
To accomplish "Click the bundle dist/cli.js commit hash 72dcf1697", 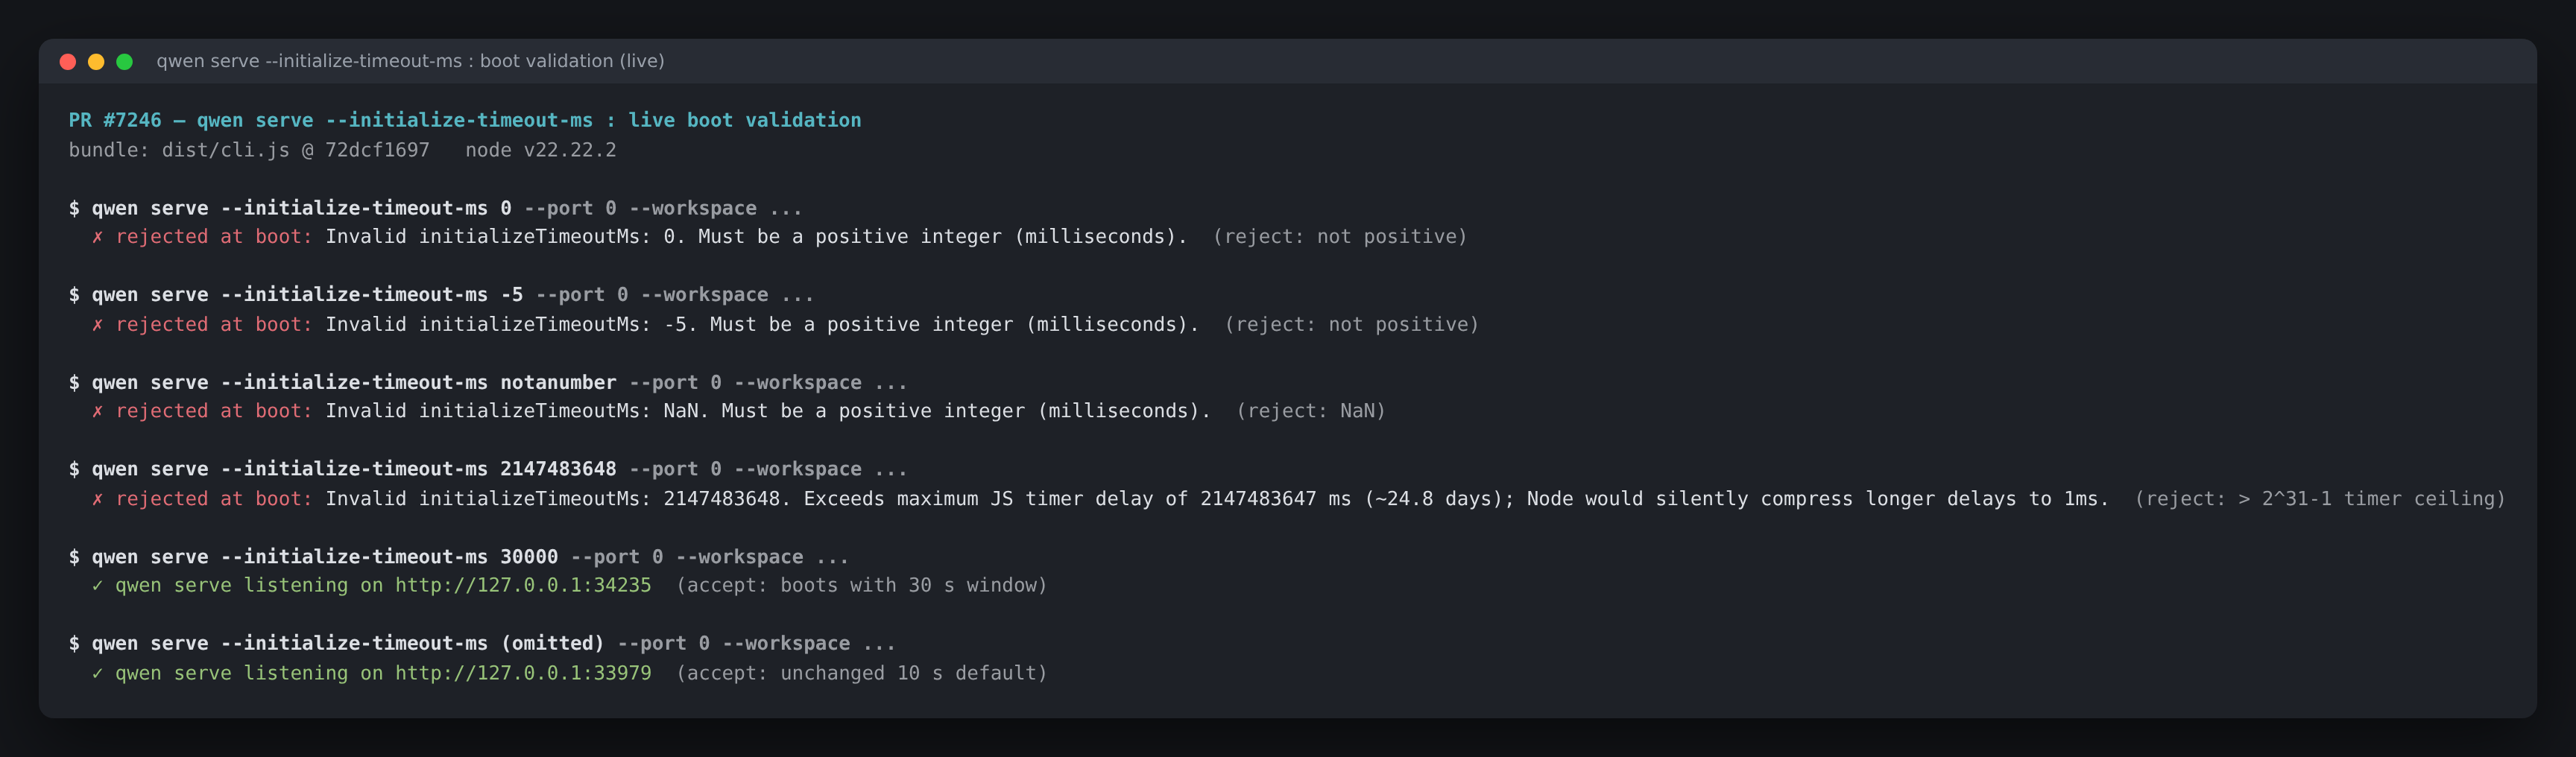I will pos(377,150).
